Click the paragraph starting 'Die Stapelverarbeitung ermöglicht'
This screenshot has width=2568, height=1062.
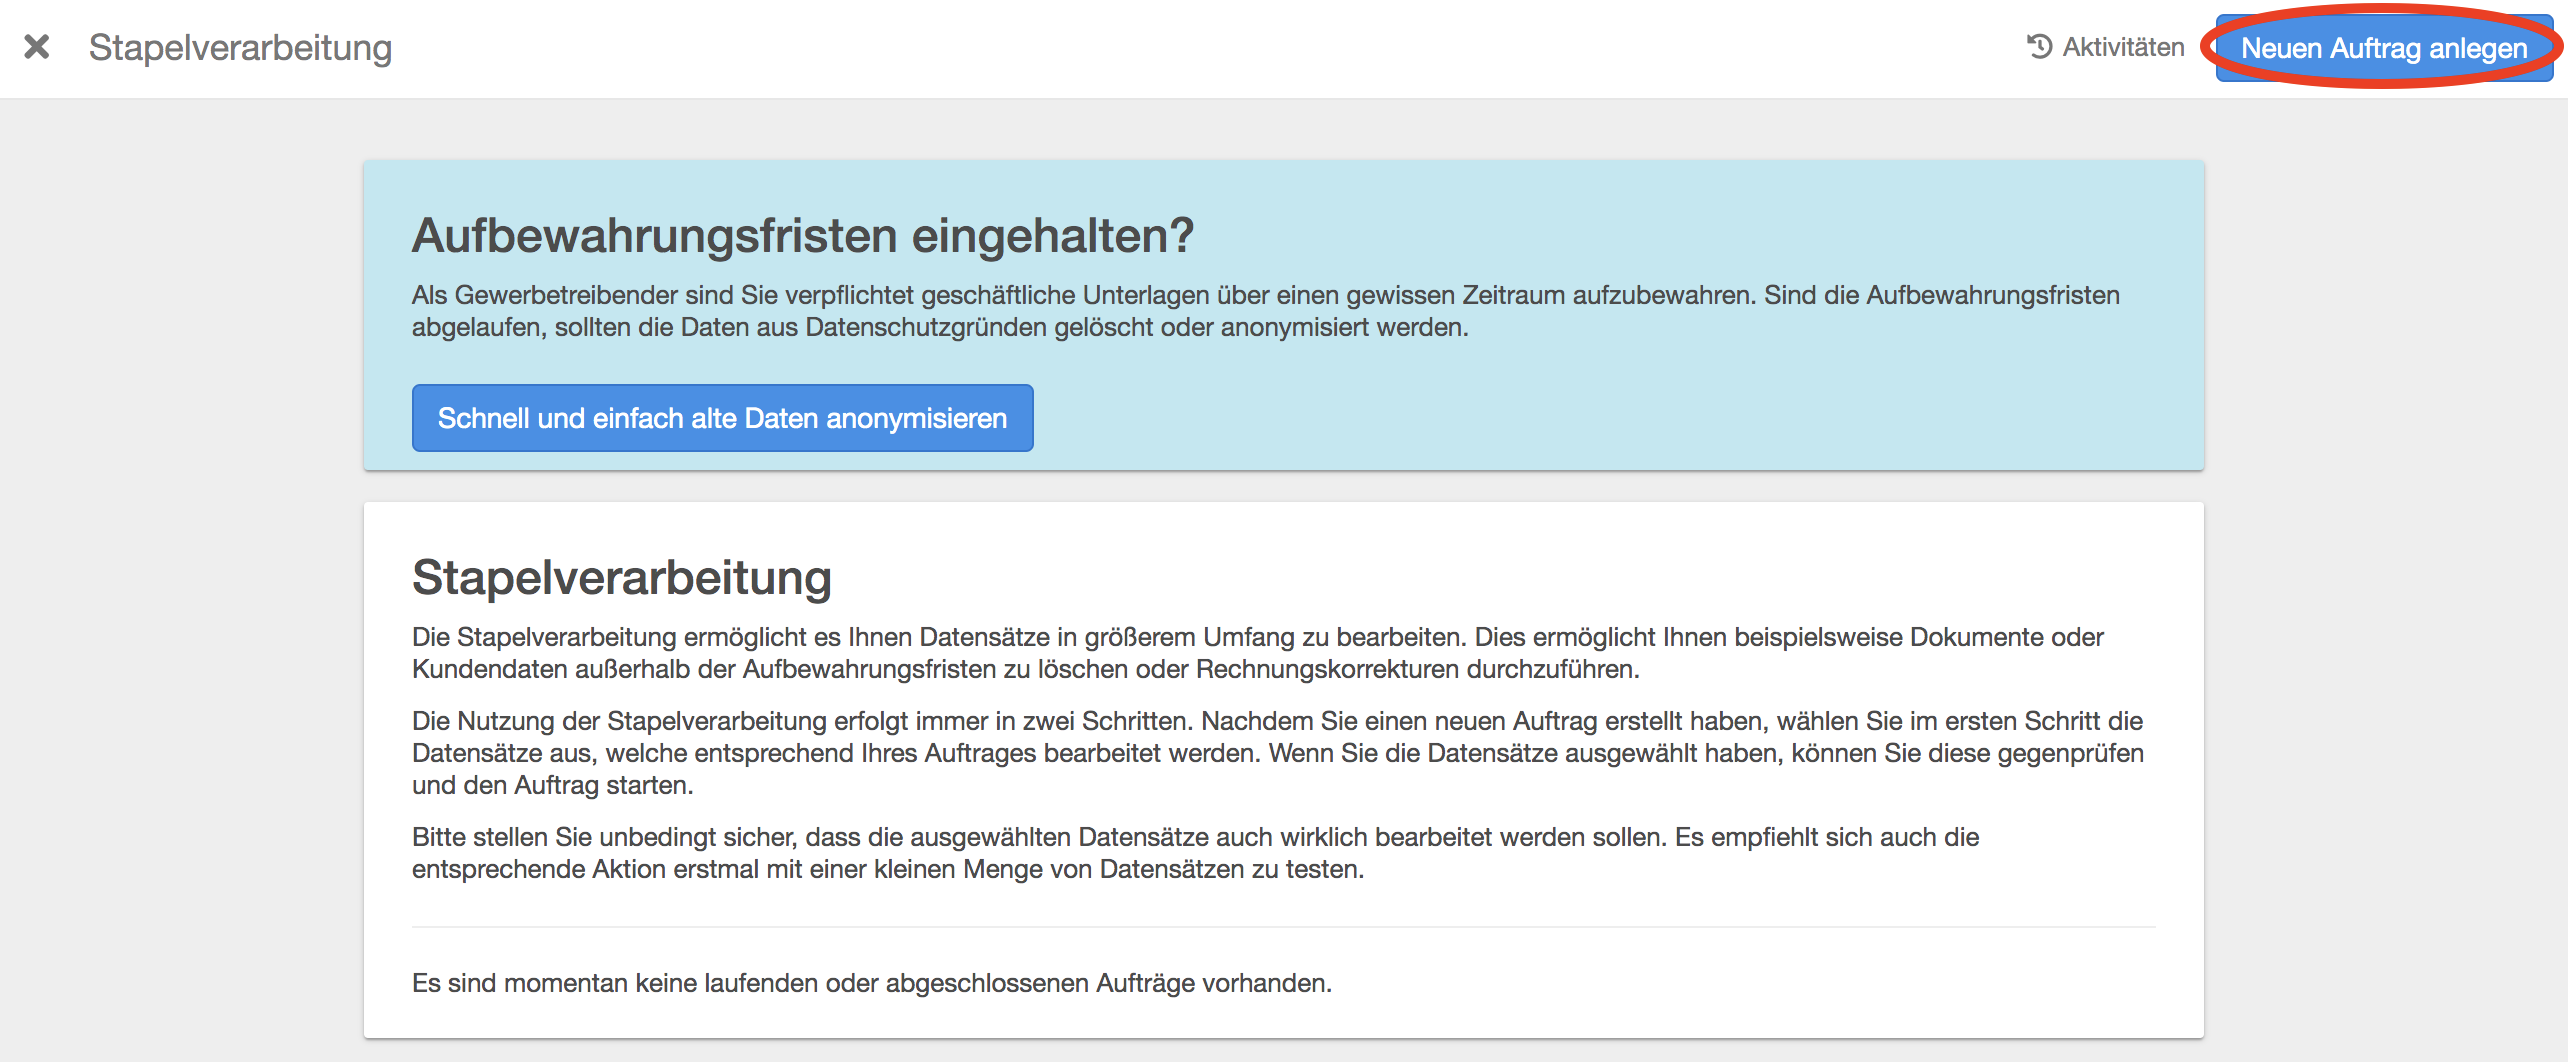(x=1257, y=653)
